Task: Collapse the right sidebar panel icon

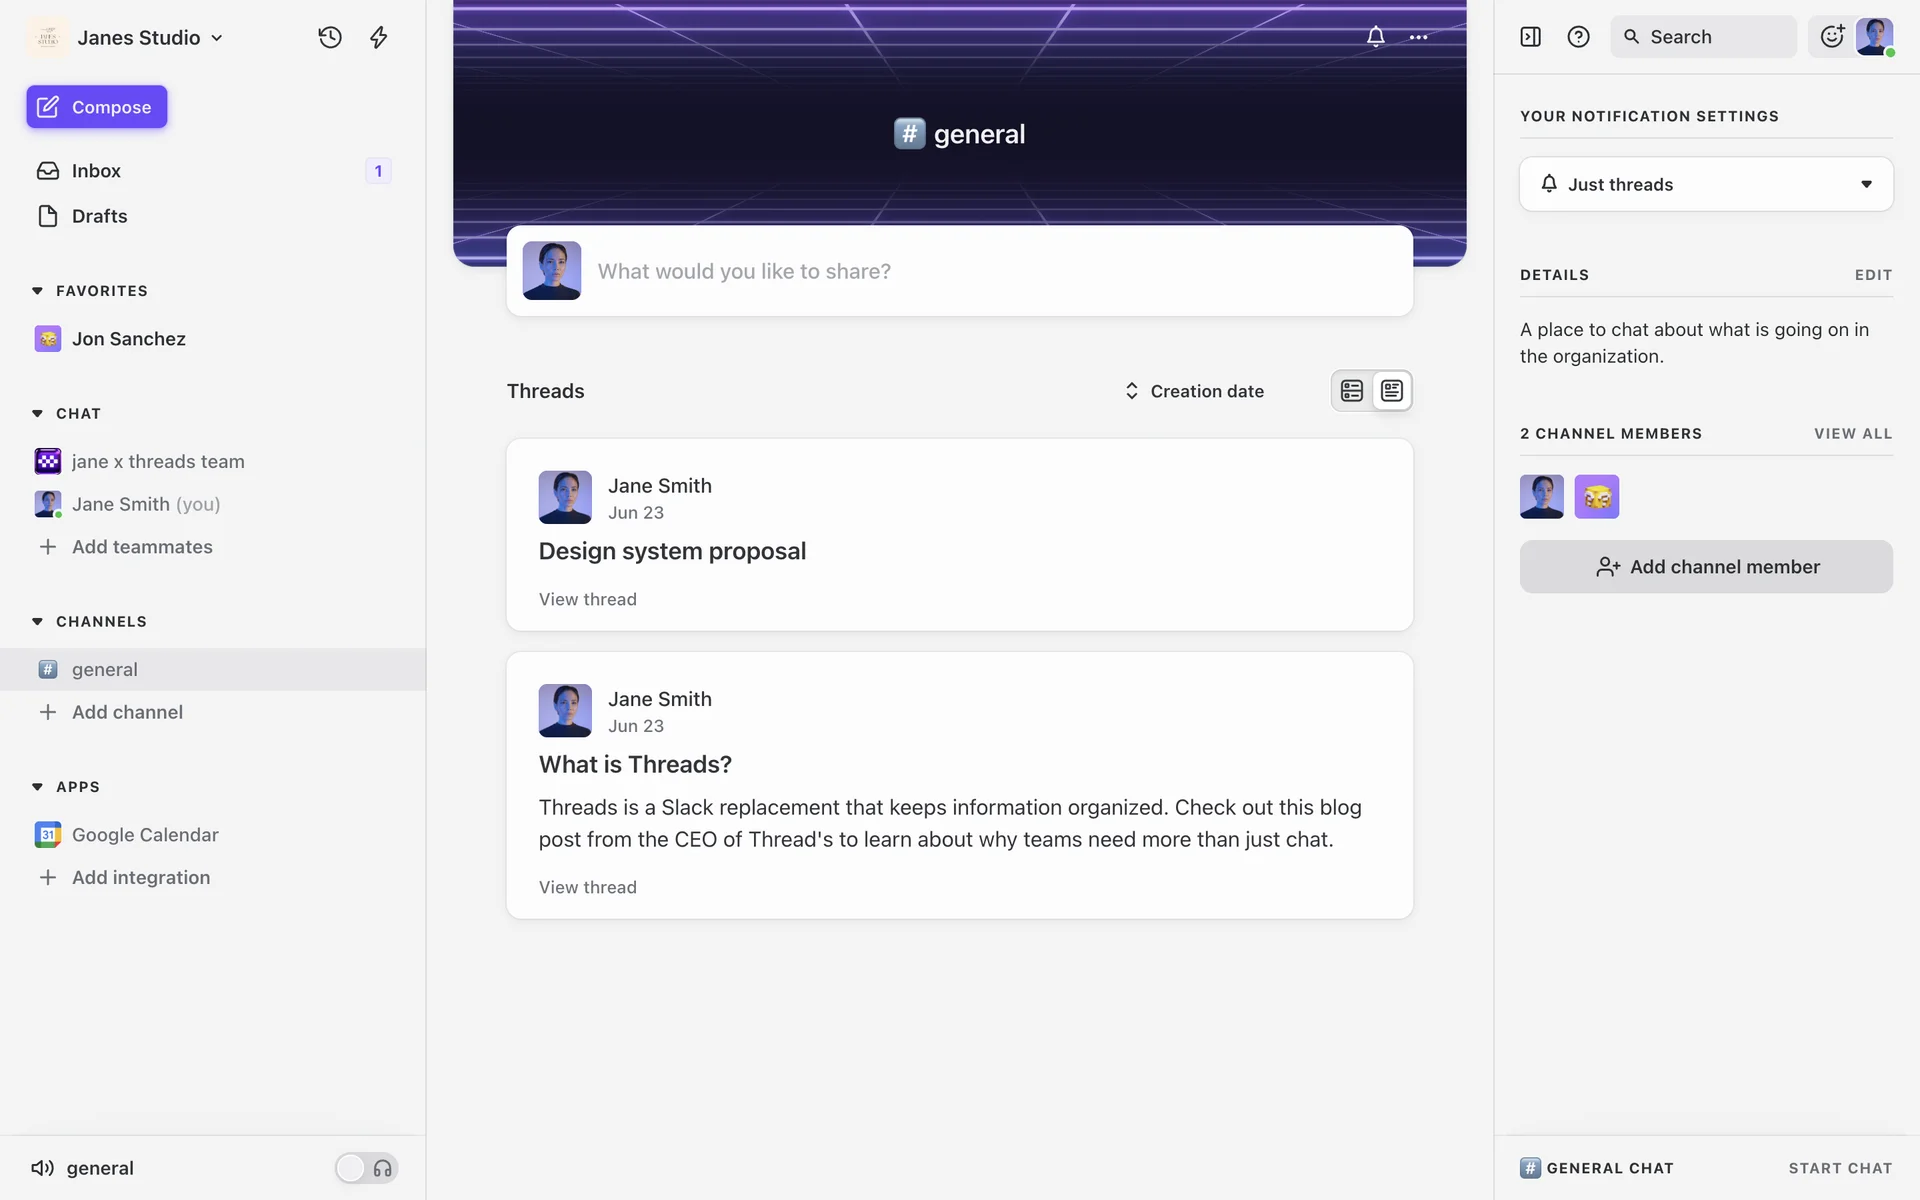Action: point(1530,37)
